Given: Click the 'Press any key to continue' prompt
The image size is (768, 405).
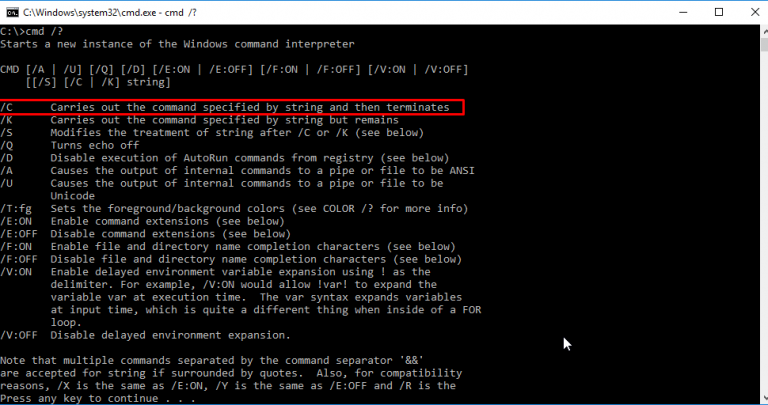Looking at the screenshot, I should (x=97, y=399).
